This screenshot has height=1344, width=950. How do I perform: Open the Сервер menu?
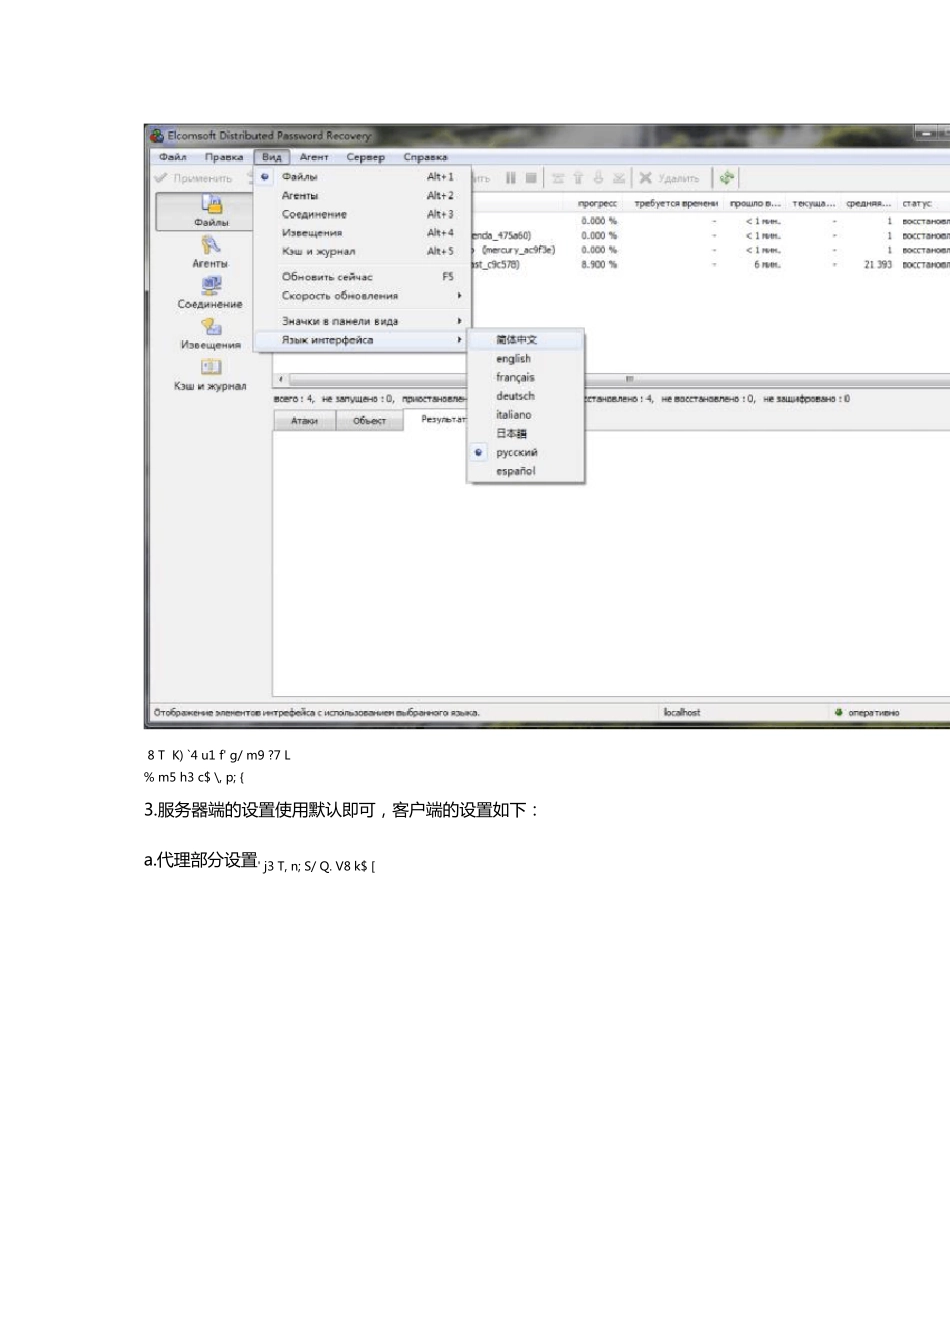click(x=366, y=157)
